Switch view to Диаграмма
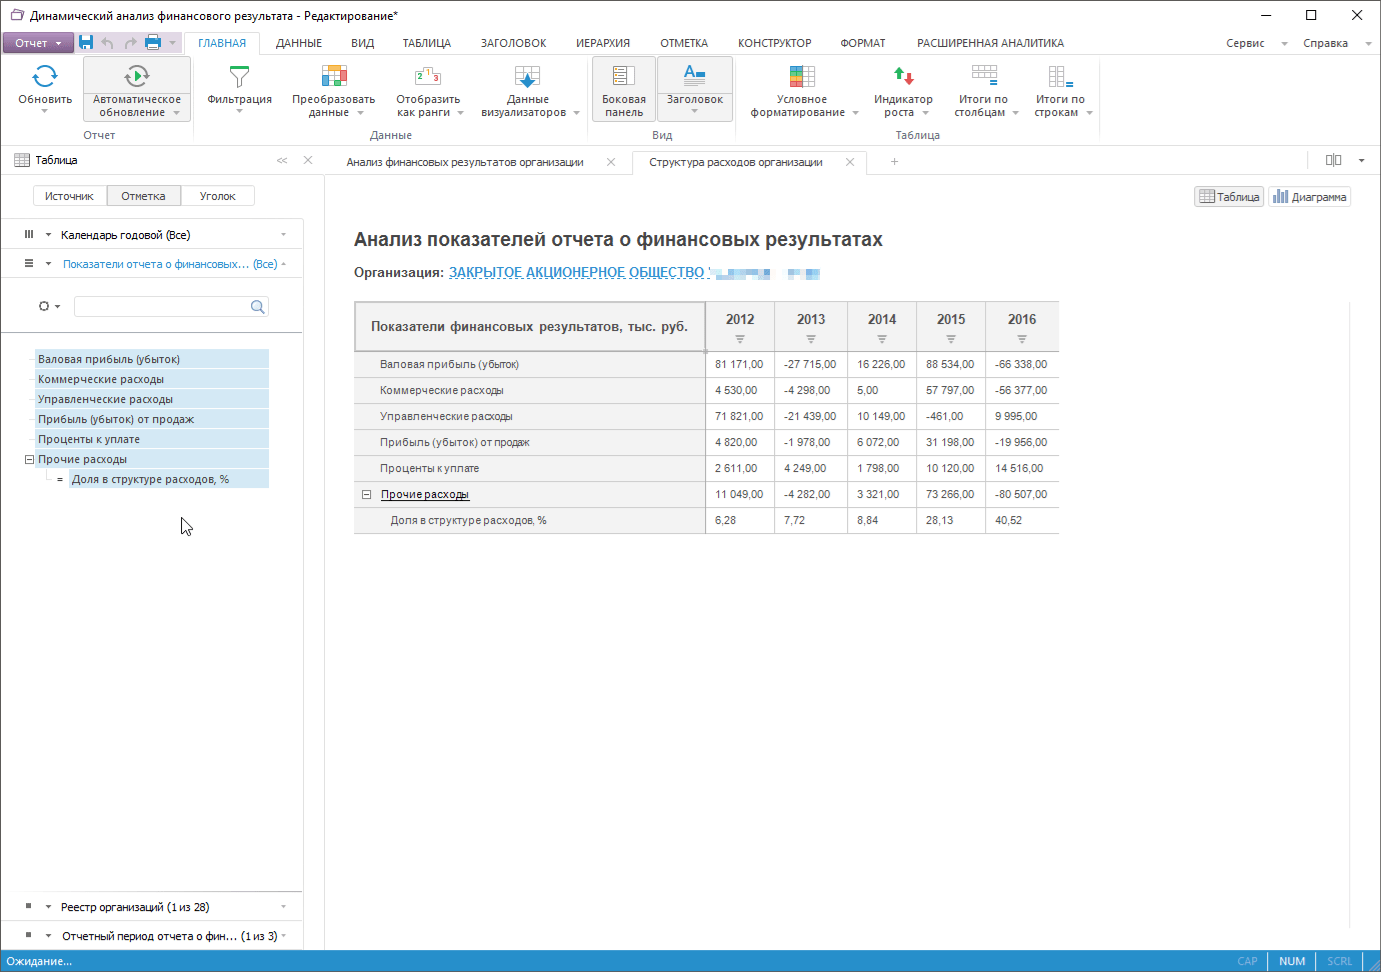The width and height of the screenshot is (1381, 972). (x=1310, y=197)
